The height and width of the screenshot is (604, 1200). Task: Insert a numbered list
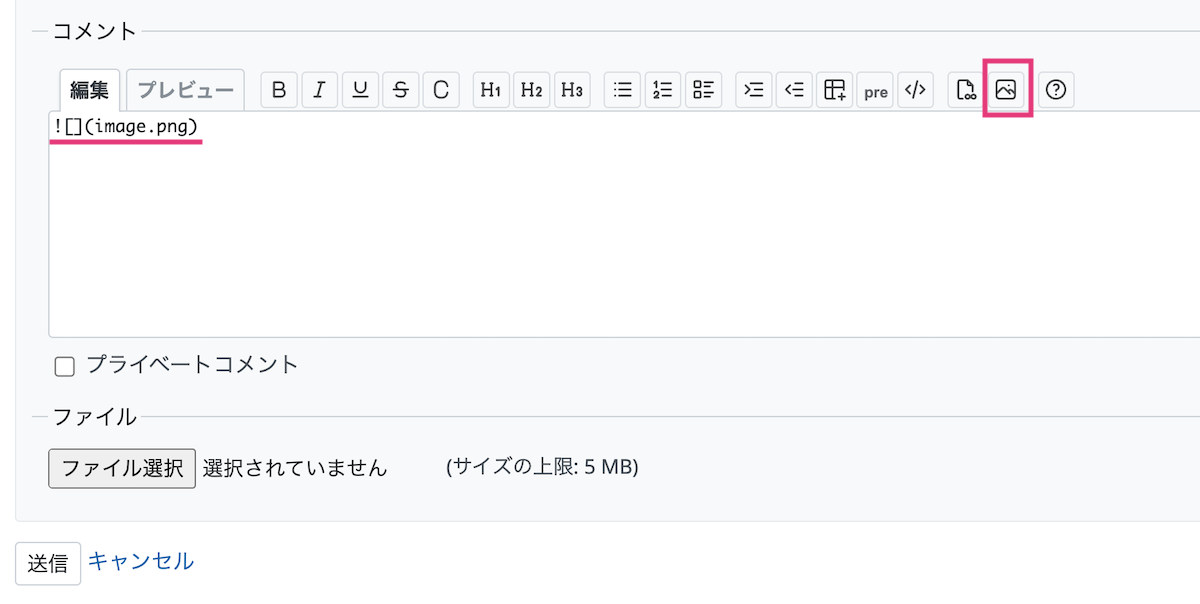[x=663, y=90]
